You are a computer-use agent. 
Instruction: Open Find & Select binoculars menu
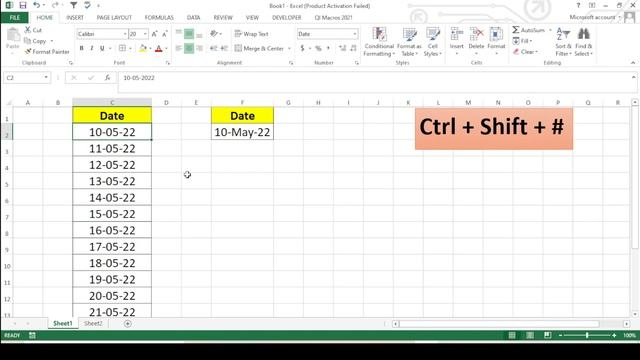(x=584, y=42)
